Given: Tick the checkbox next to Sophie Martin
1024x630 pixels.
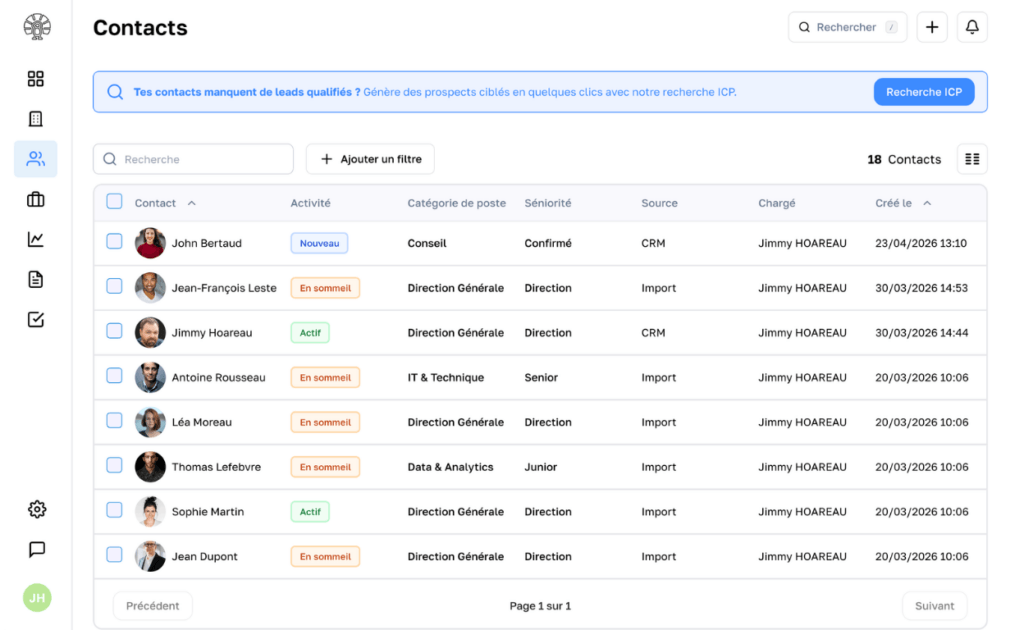Looking at the screenshot, I should tap(114, 511).
